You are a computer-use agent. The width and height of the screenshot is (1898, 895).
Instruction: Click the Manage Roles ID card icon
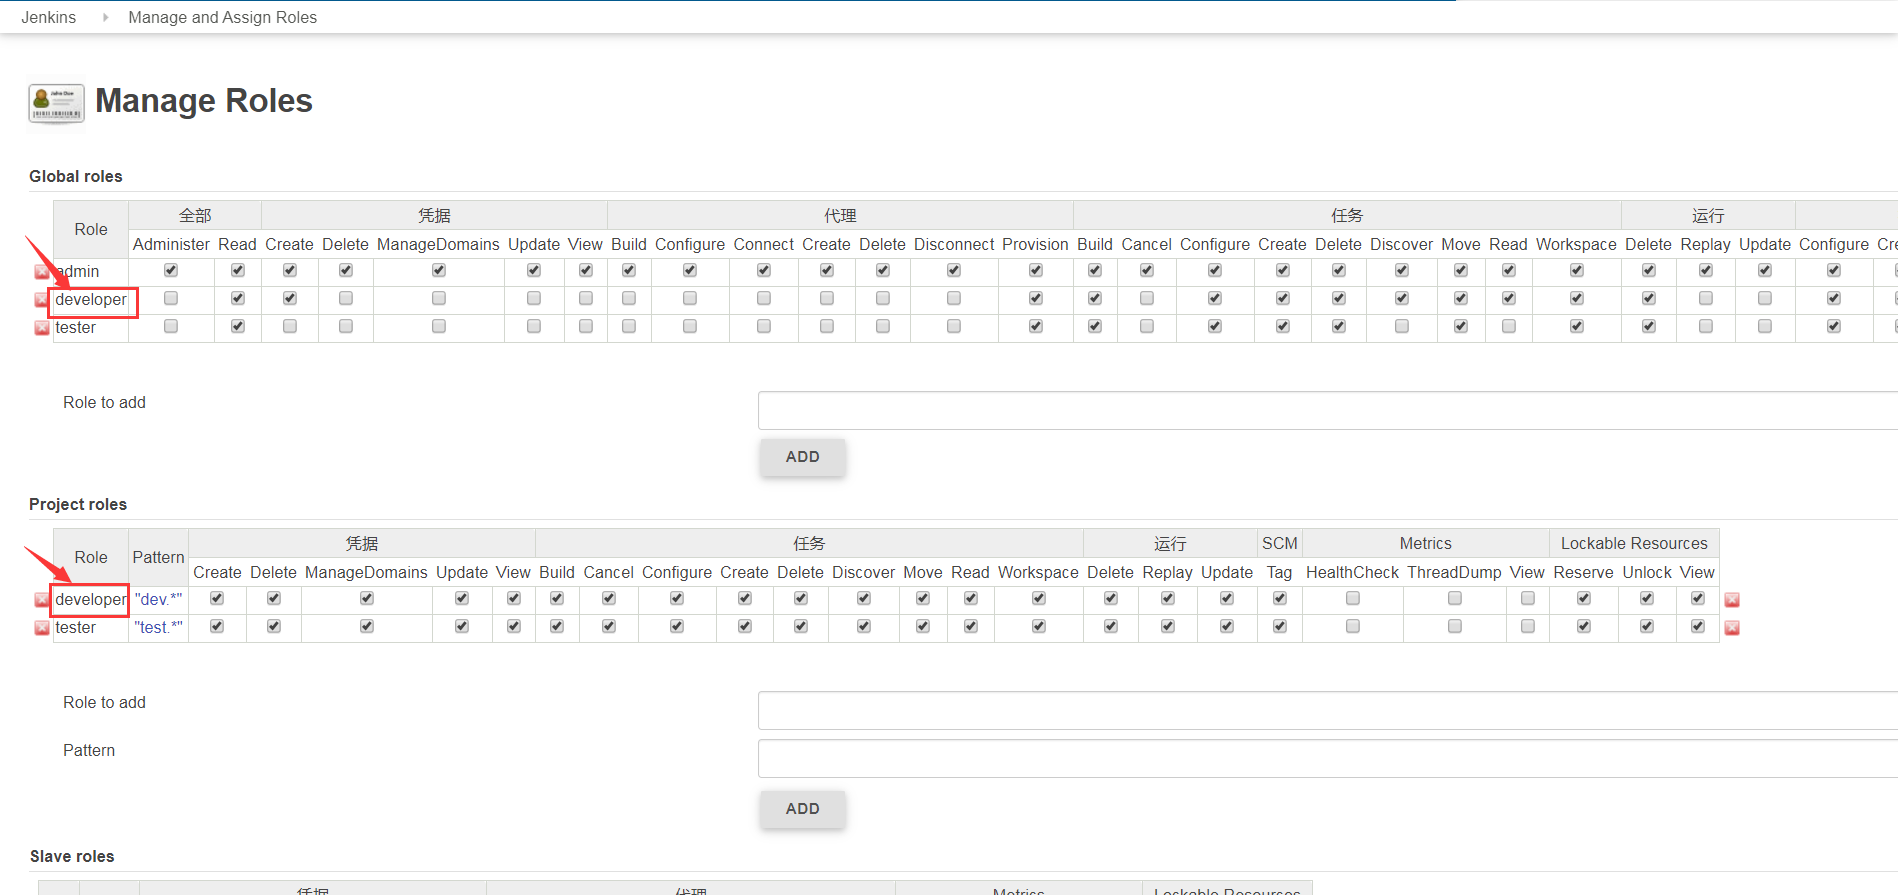tap(56, 103)
